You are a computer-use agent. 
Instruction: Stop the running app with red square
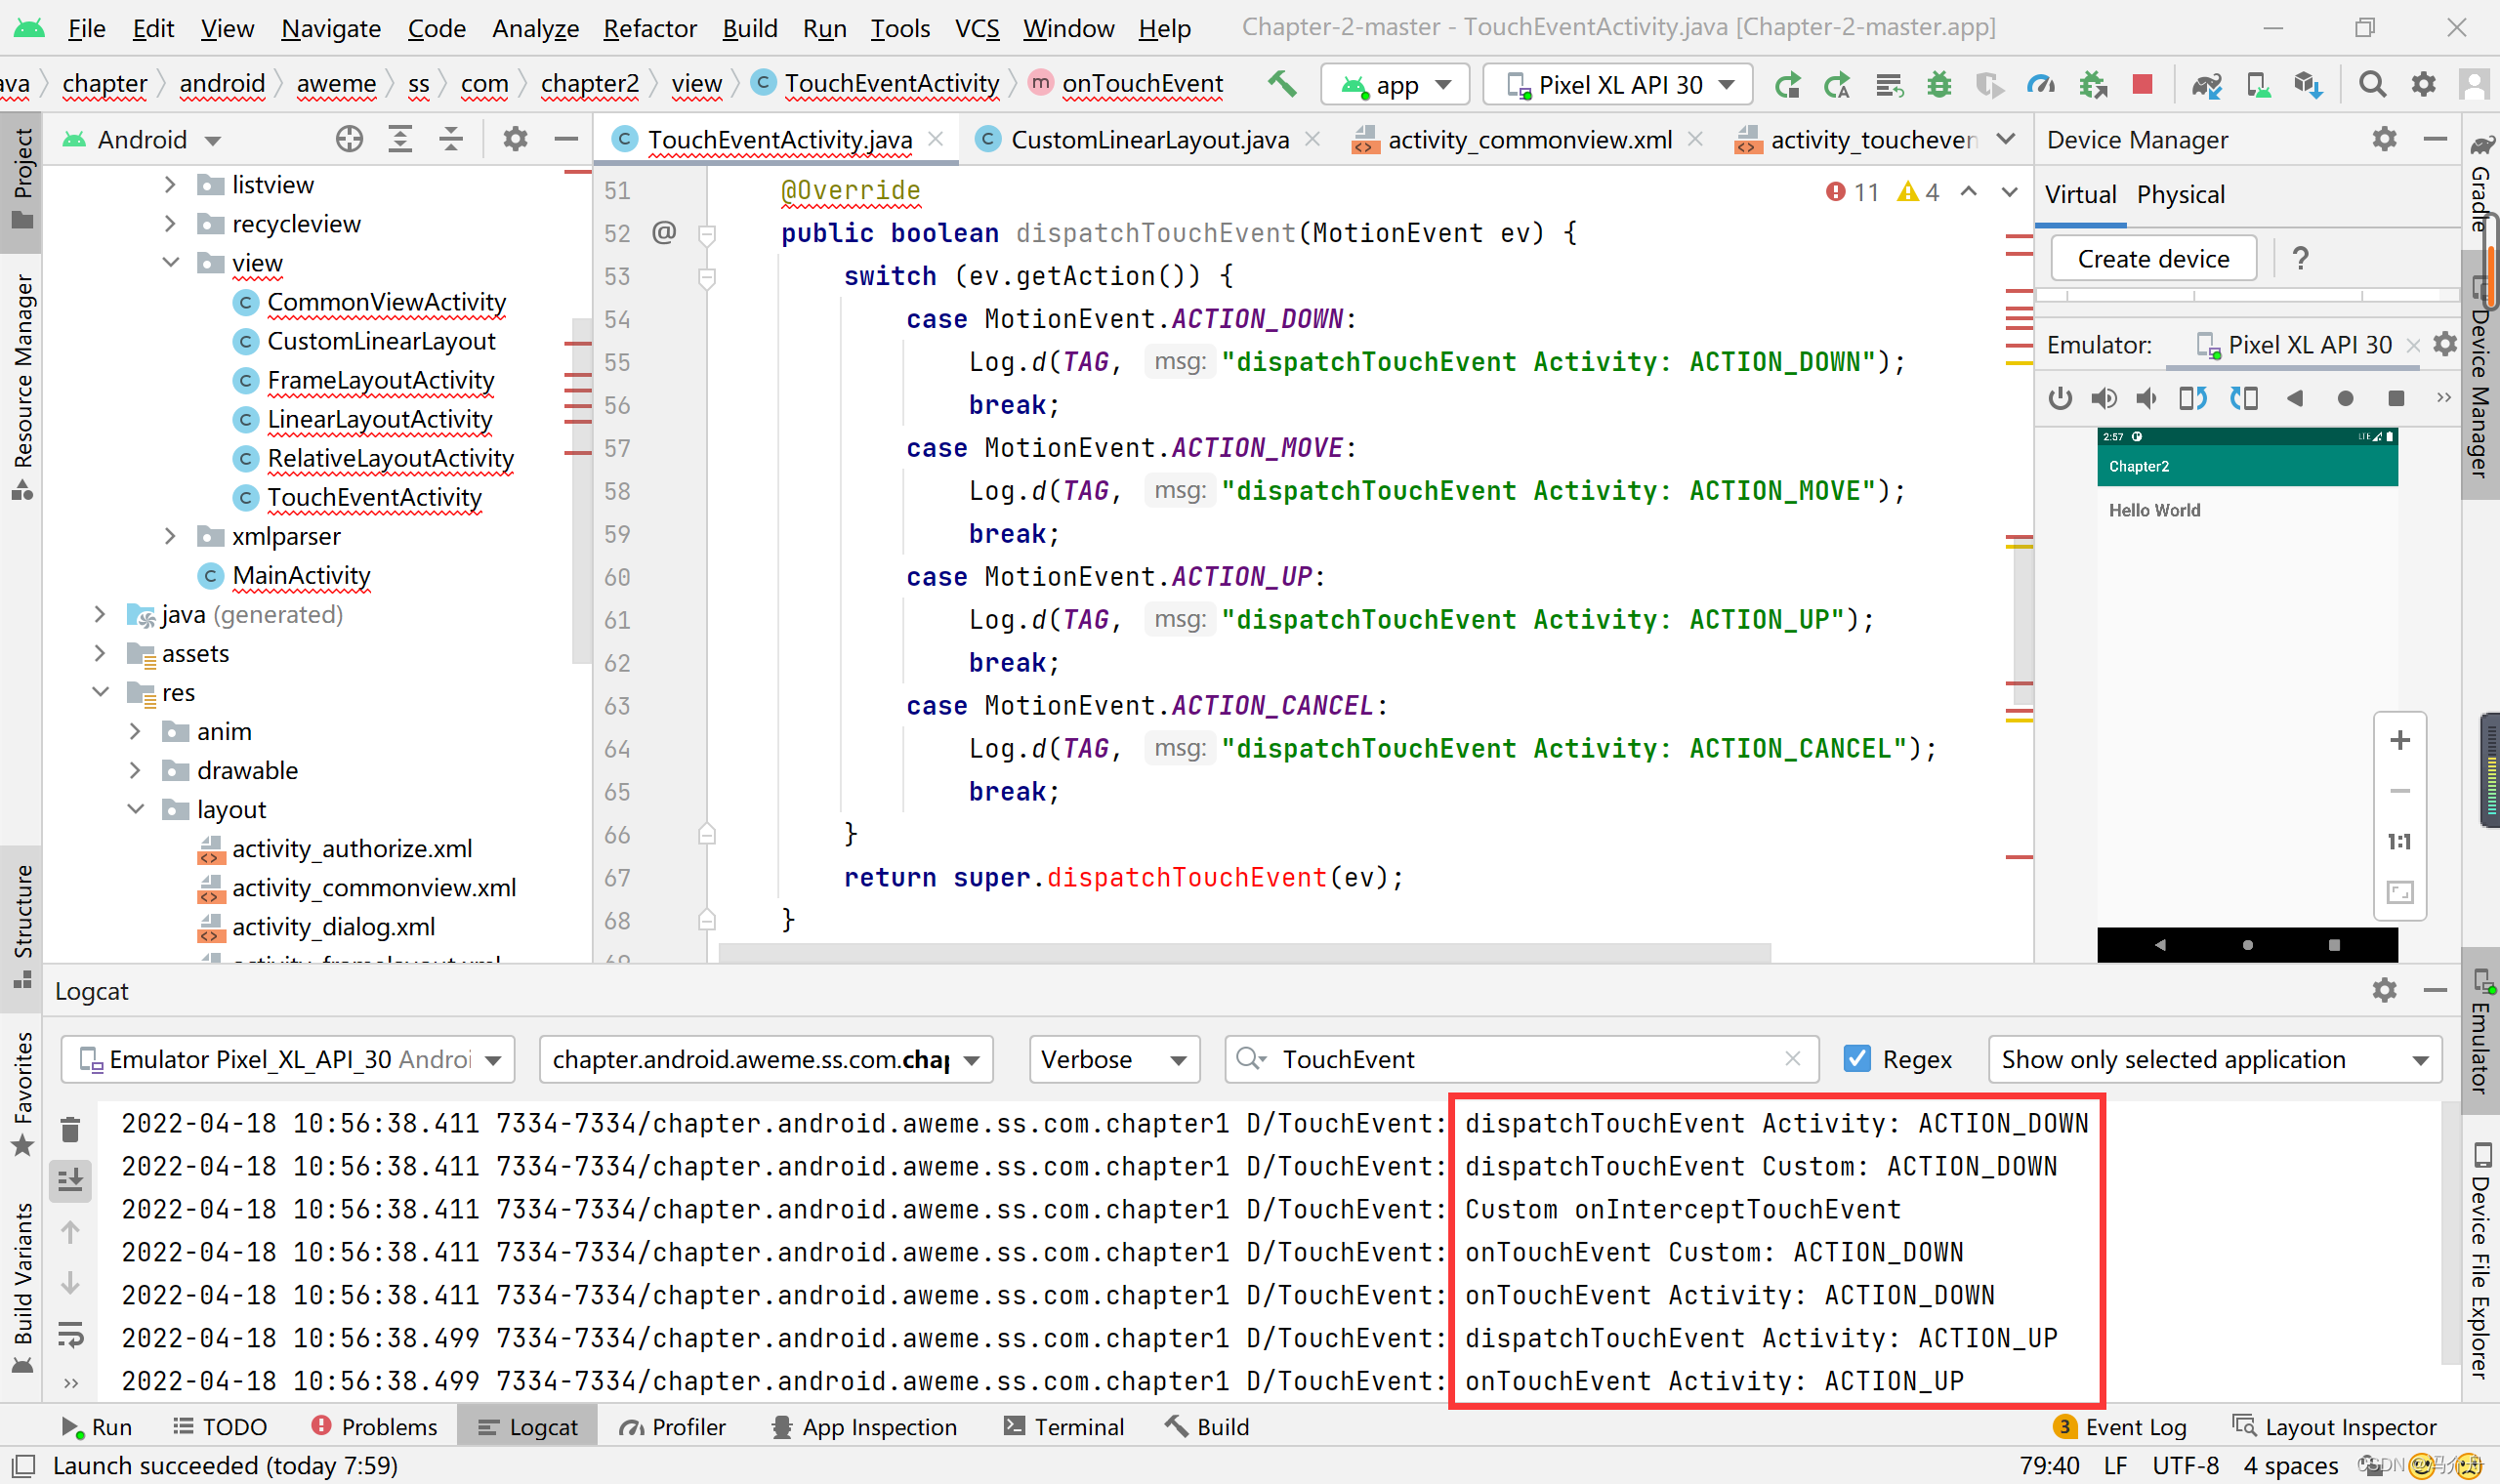[2141, 84]
